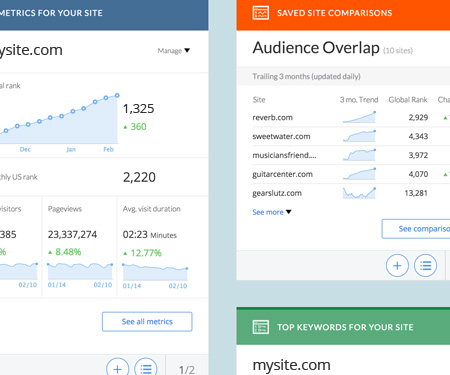Expand the See more sites link
450x375 pixels.
272,212
